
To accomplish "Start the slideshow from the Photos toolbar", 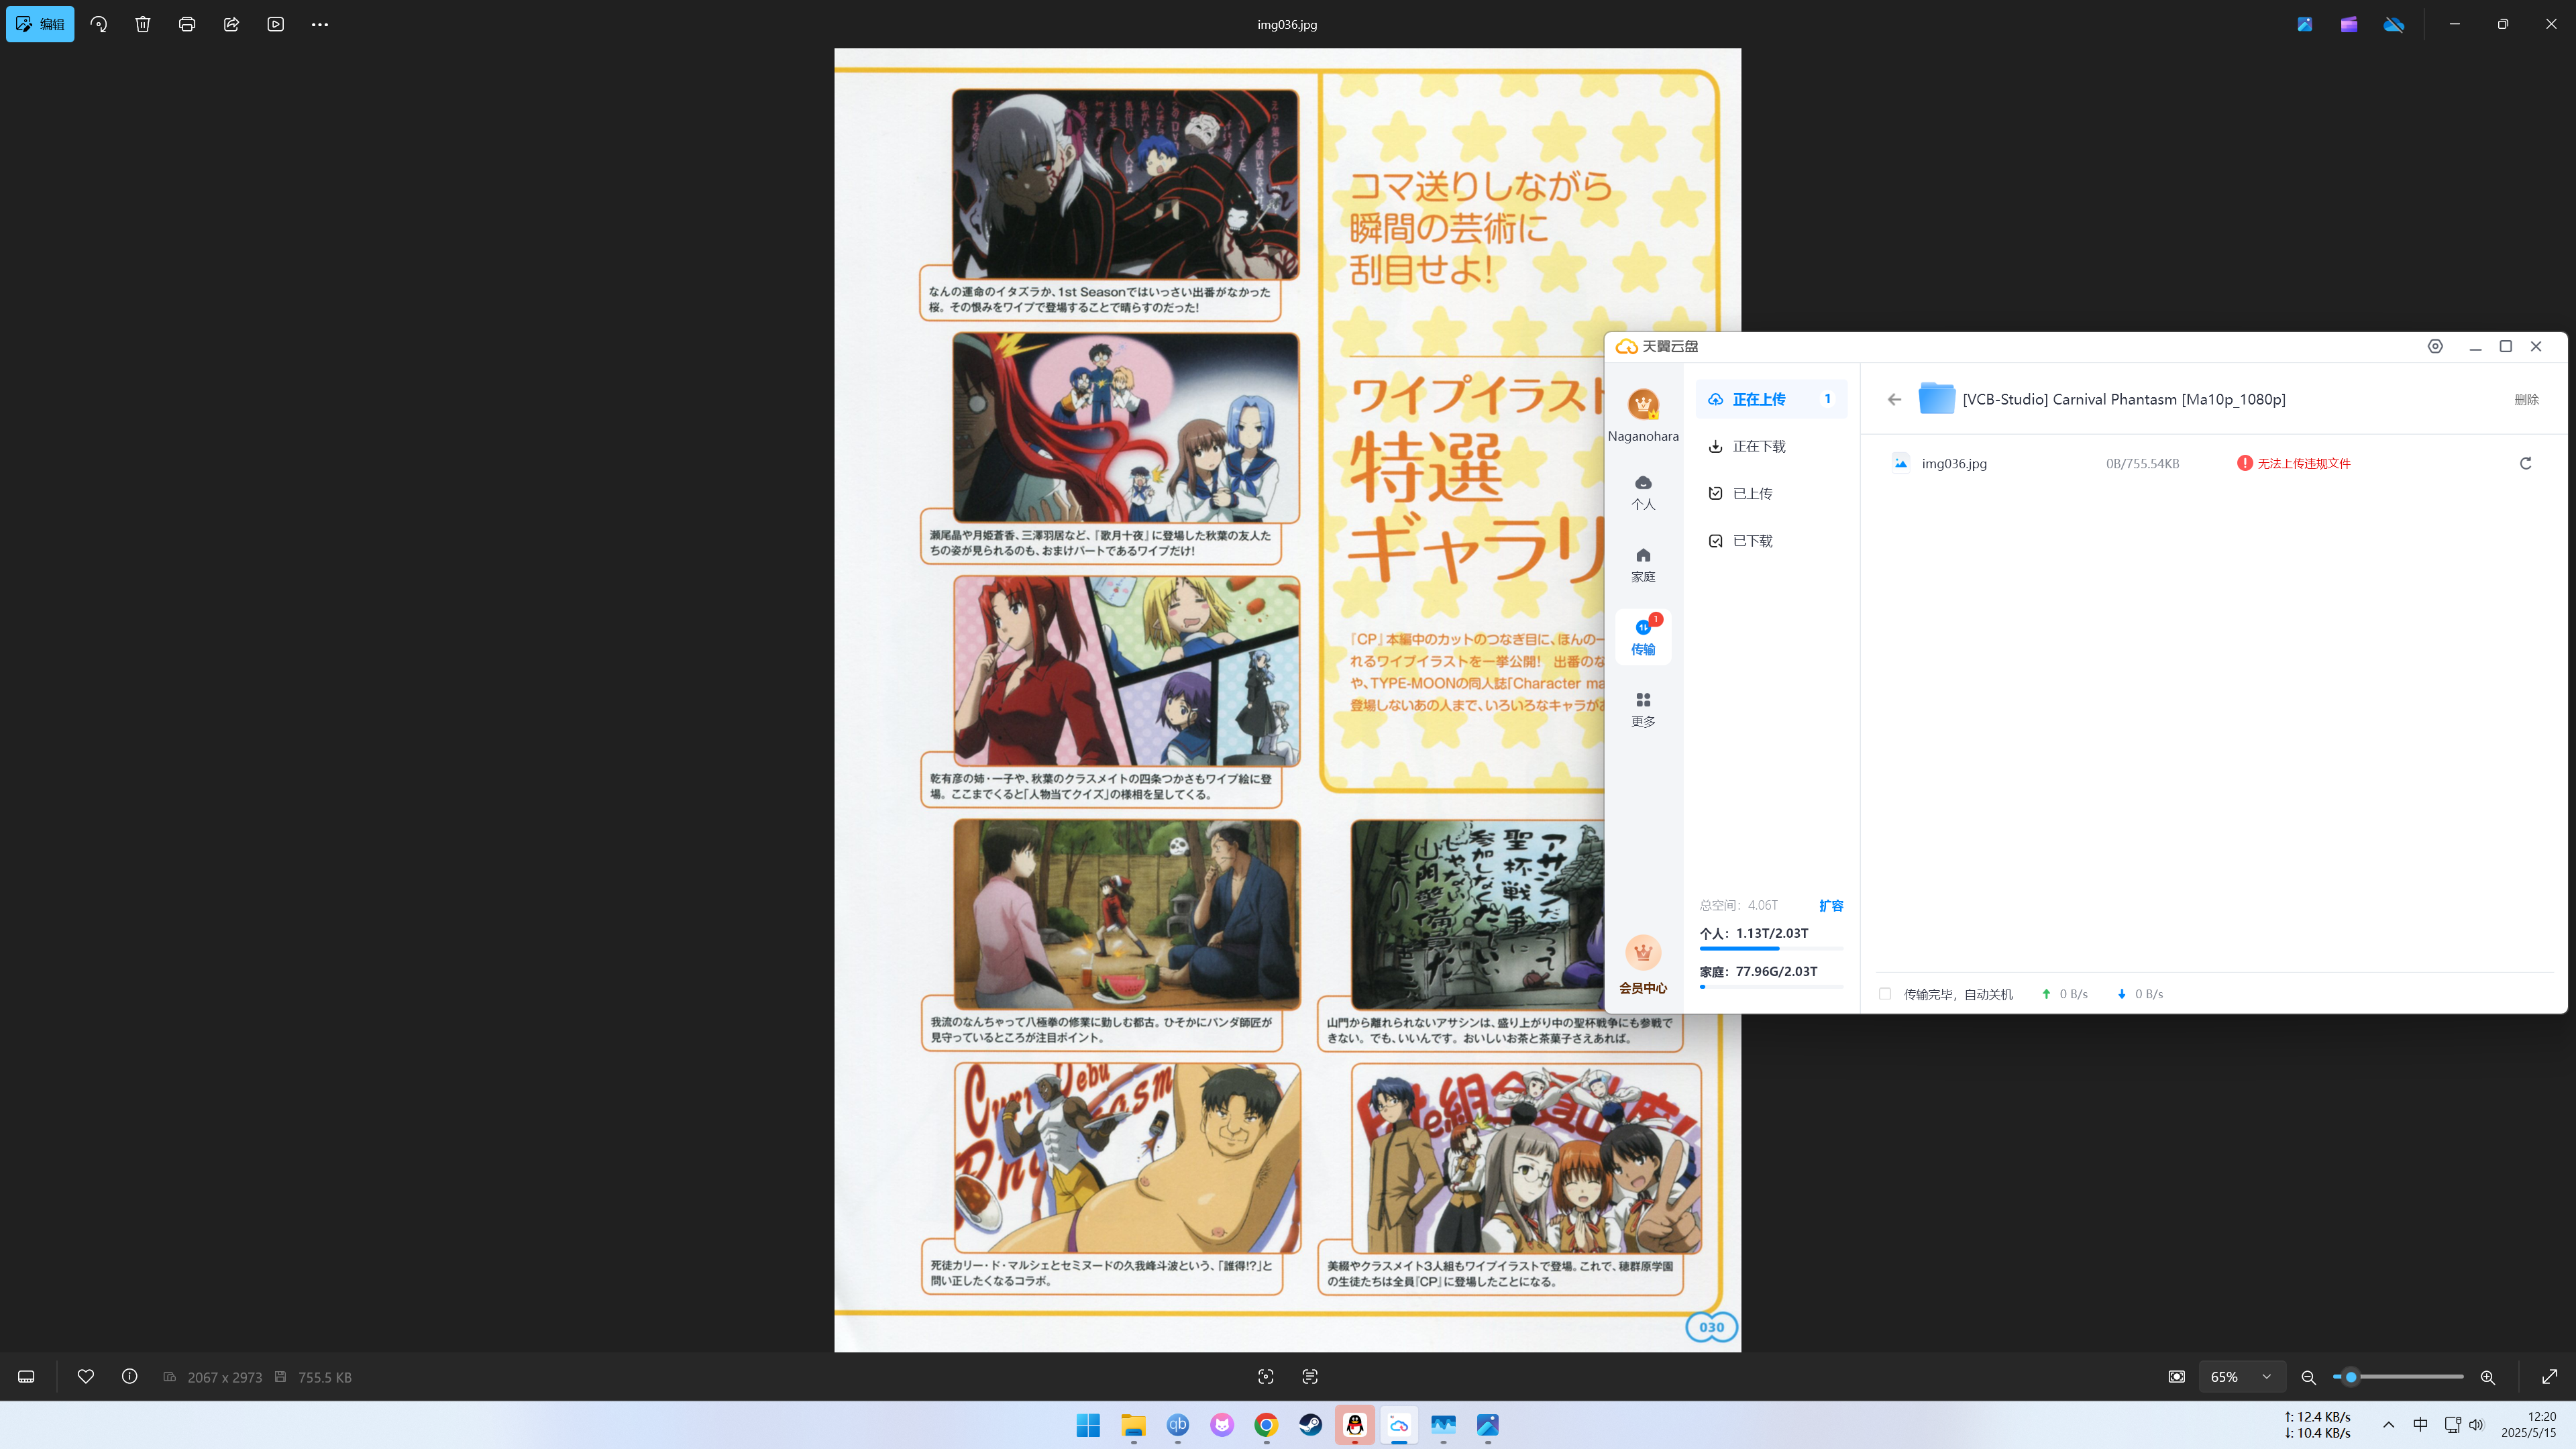I will tap(276, 24).
